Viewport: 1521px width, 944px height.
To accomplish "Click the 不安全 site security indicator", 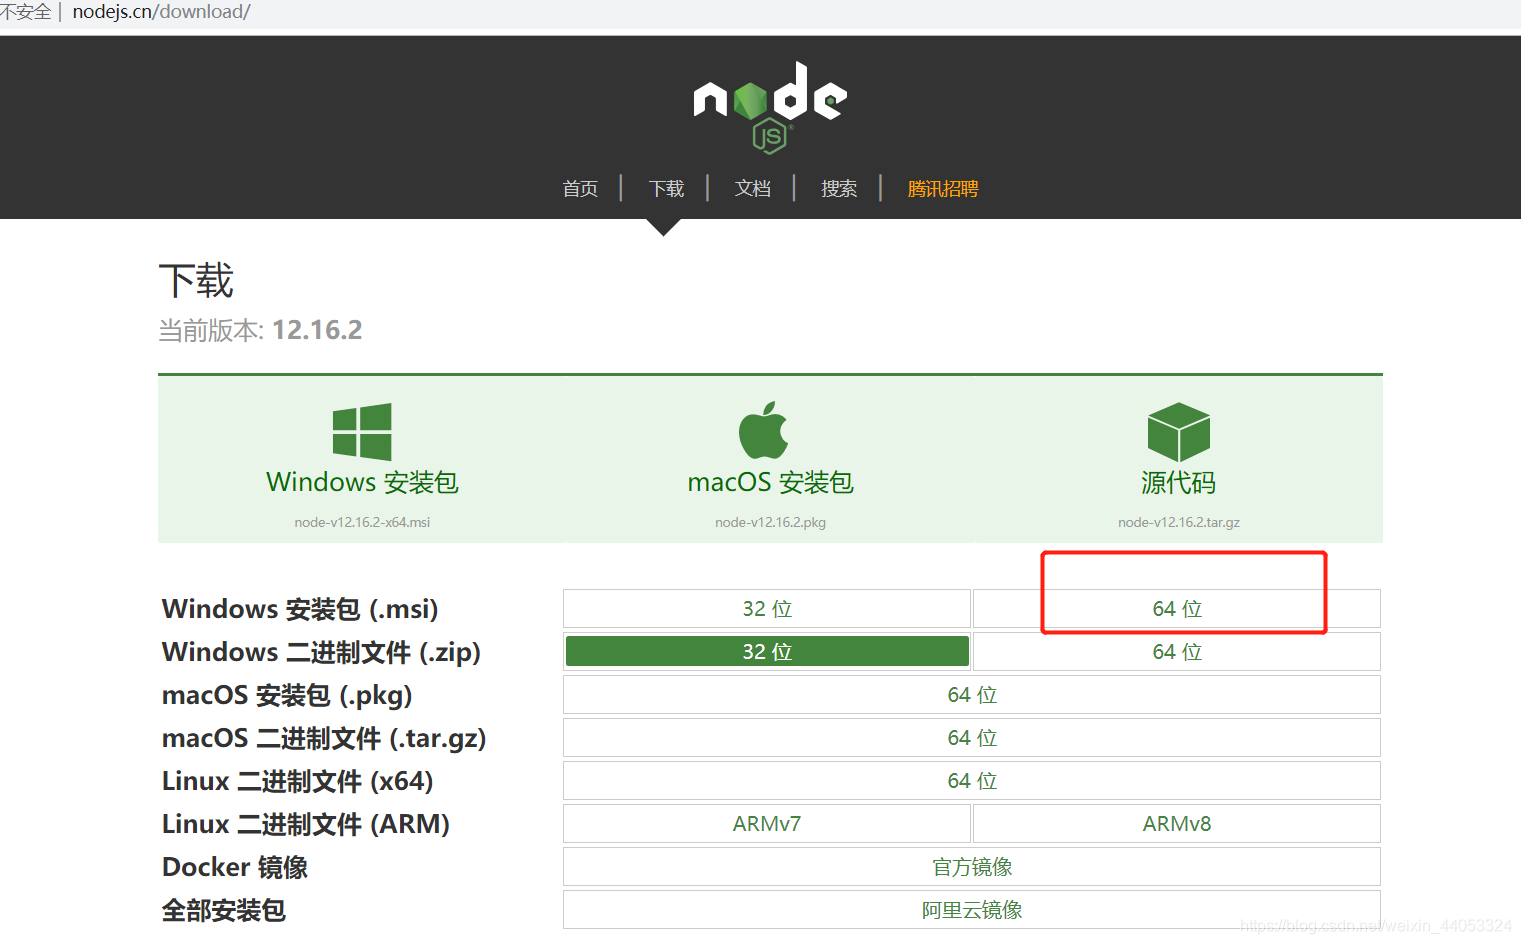I will pos(26,12).
